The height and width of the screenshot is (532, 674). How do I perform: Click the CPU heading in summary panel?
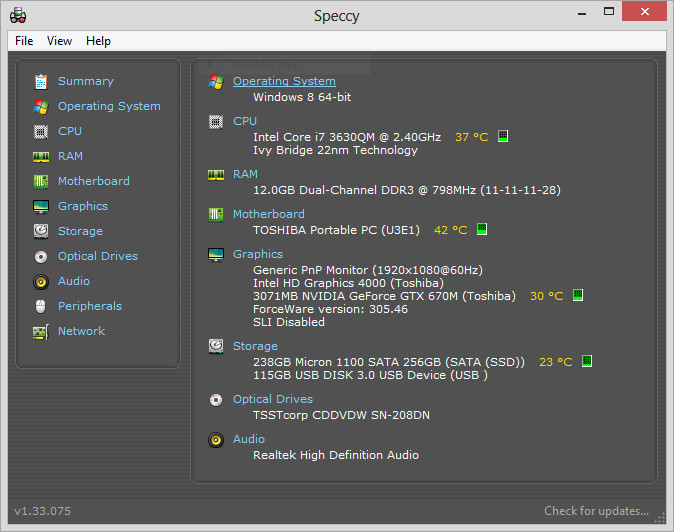245,121
